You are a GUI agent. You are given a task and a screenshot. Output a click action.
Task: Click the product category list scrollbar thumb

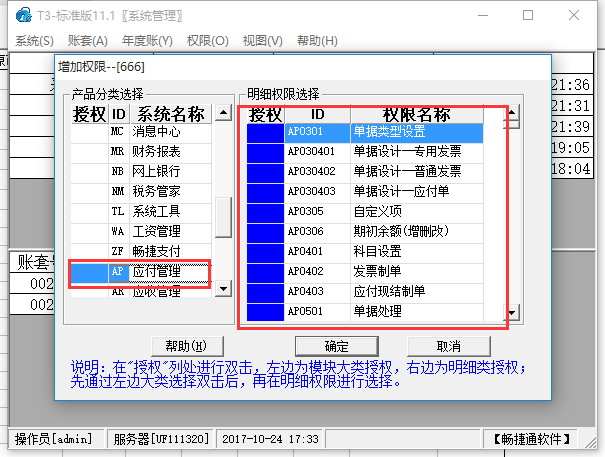coord(223,217)
